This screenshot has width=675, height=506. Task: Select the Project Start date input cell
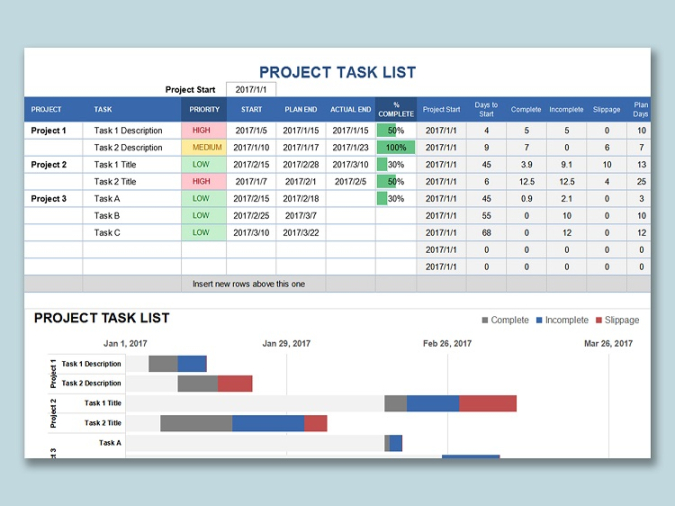click(251, 89)
